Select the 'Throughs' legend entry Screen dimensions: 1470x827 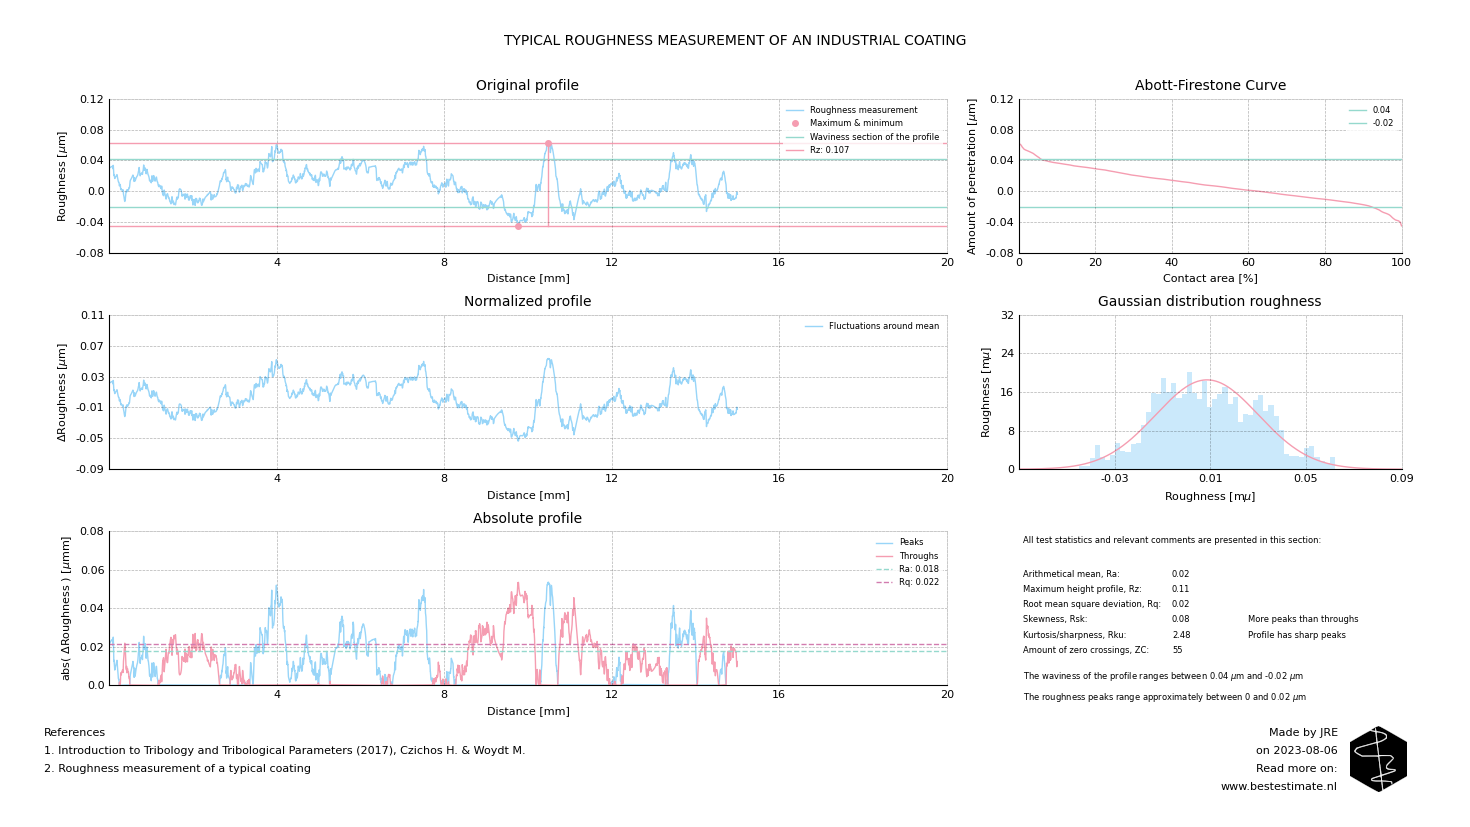point(918,556)
